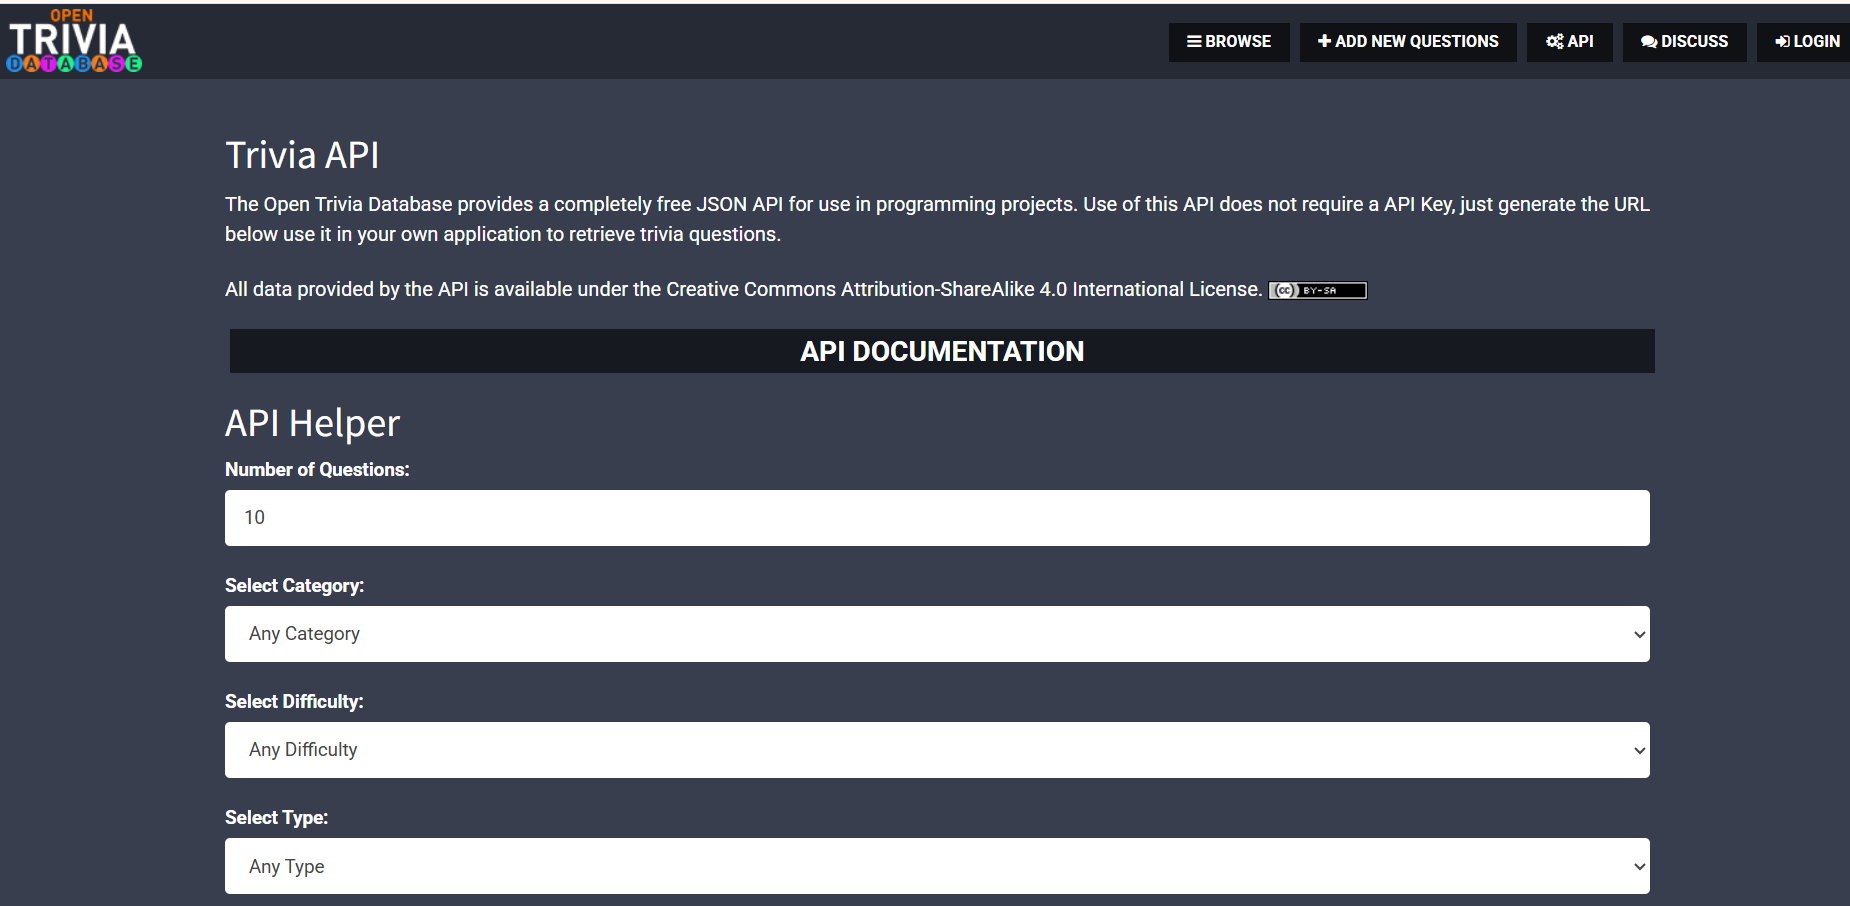Select the Trivia API heading text
The image size is (1850, 906).
point(302,155)
